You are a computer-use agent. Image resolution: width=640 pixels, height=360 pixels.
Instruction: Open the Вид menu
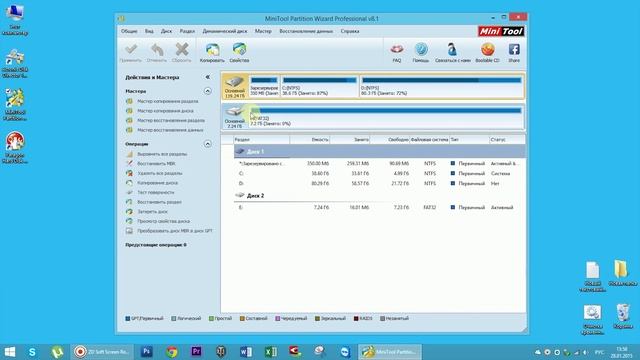point(149,31)
